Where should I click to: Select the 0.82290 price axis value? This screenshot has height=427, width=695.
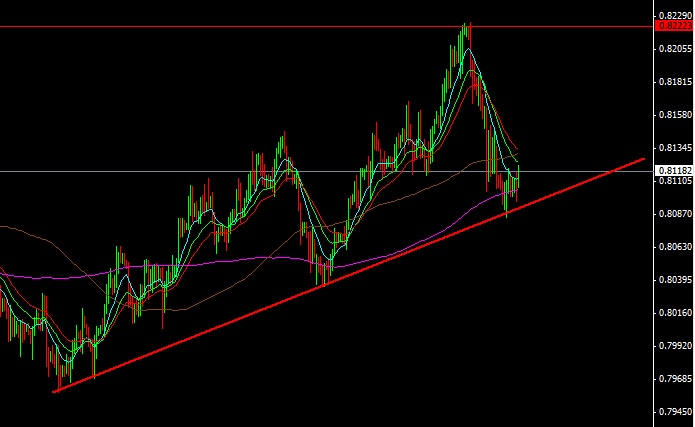click(x=675, y=16)
